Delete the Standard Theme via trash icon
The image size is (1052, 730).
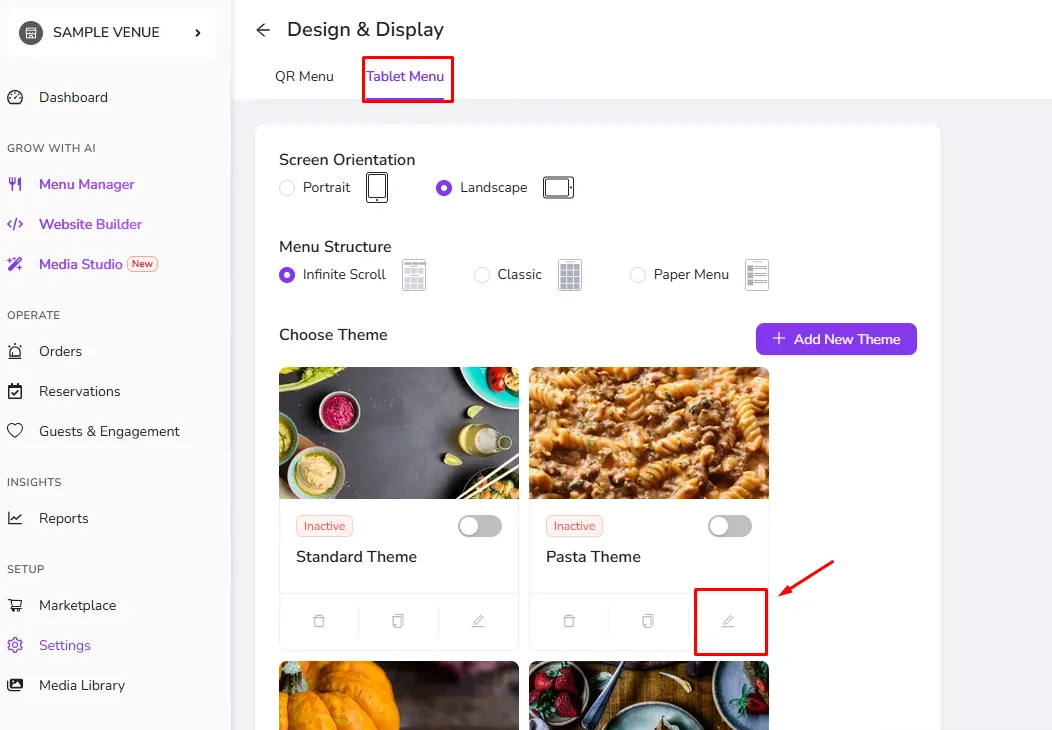click(x=319, y=621)
